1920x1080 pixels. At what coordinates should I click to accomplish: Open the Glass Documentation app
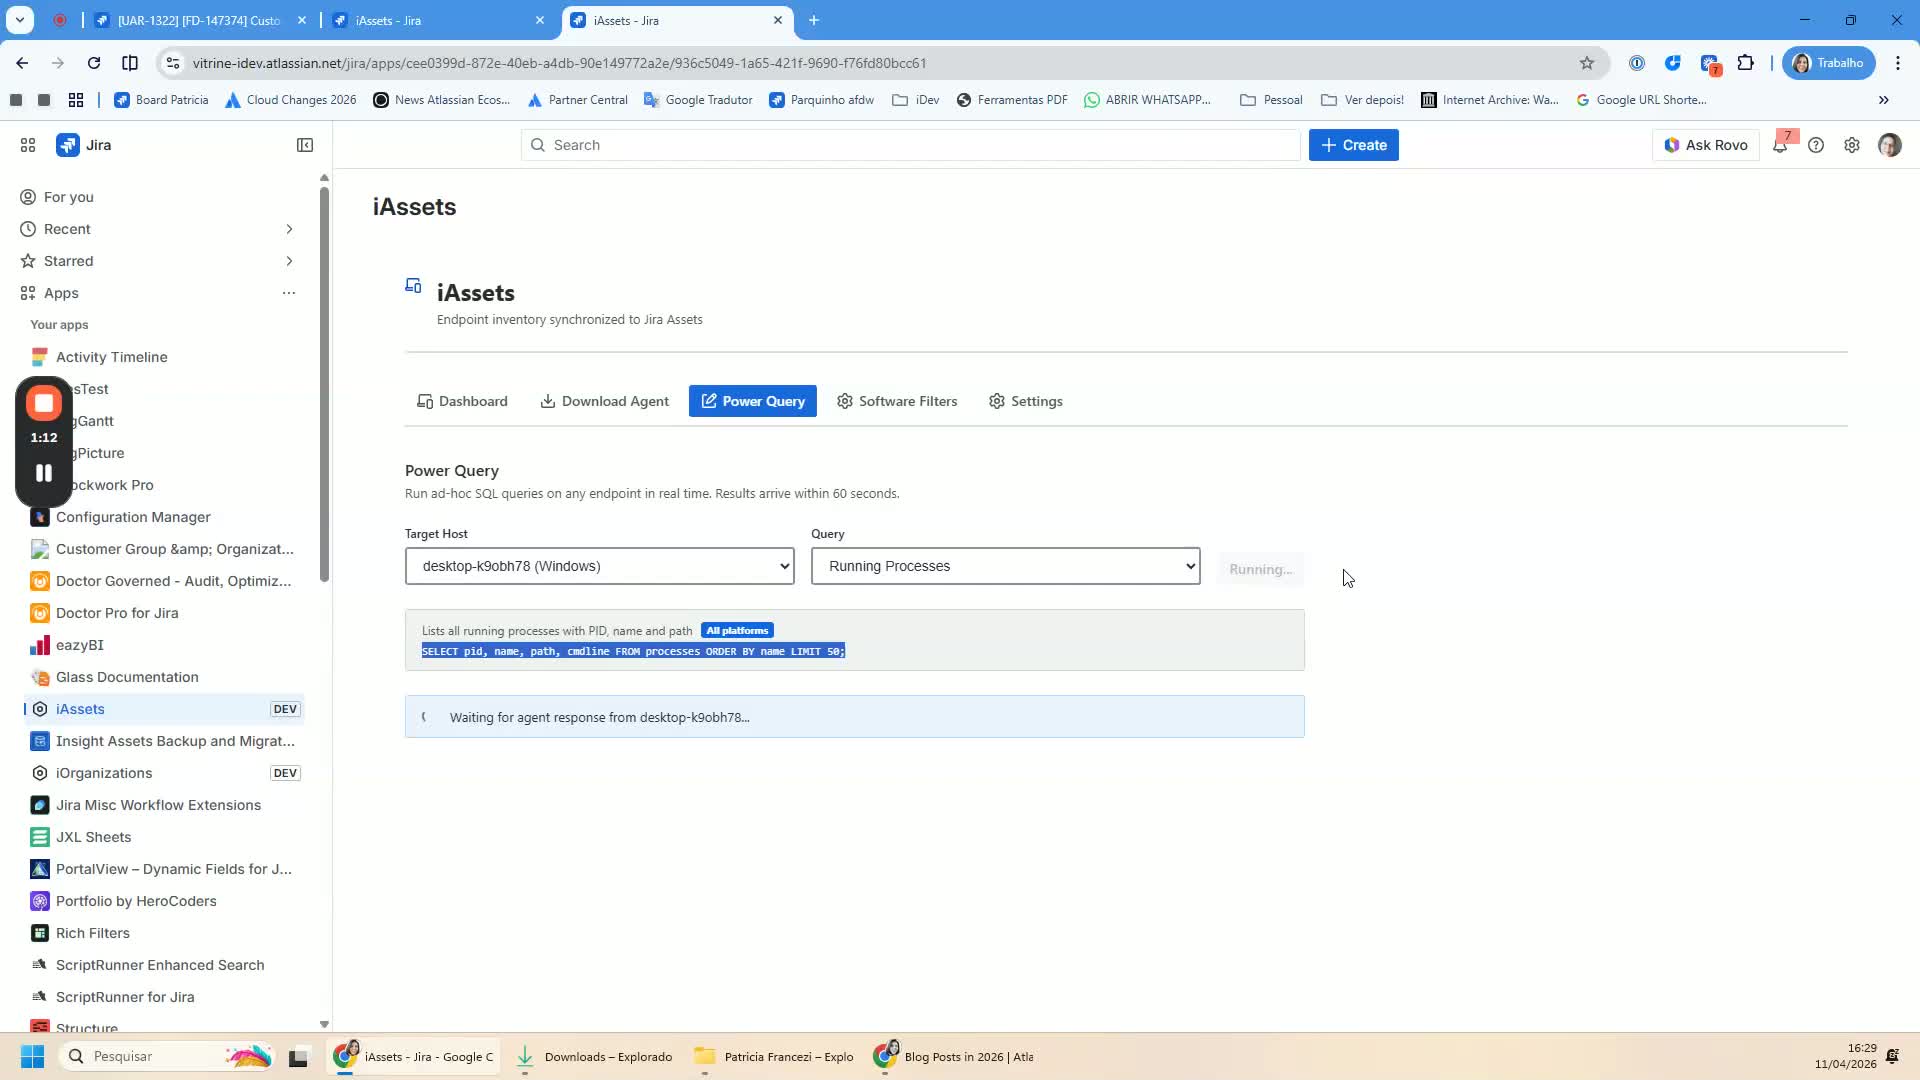127,677
